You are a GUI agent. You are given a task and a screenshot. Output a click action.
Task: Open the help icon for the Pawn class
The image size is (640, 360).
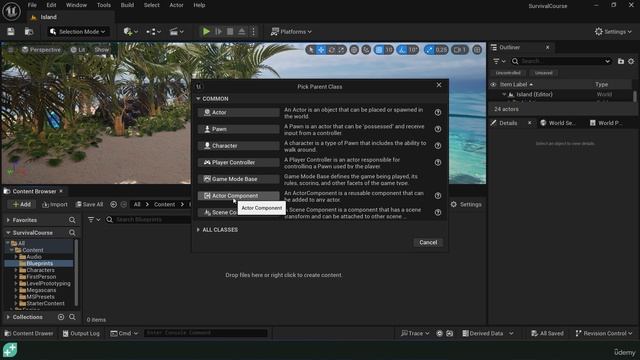click(x=438, y=129)
